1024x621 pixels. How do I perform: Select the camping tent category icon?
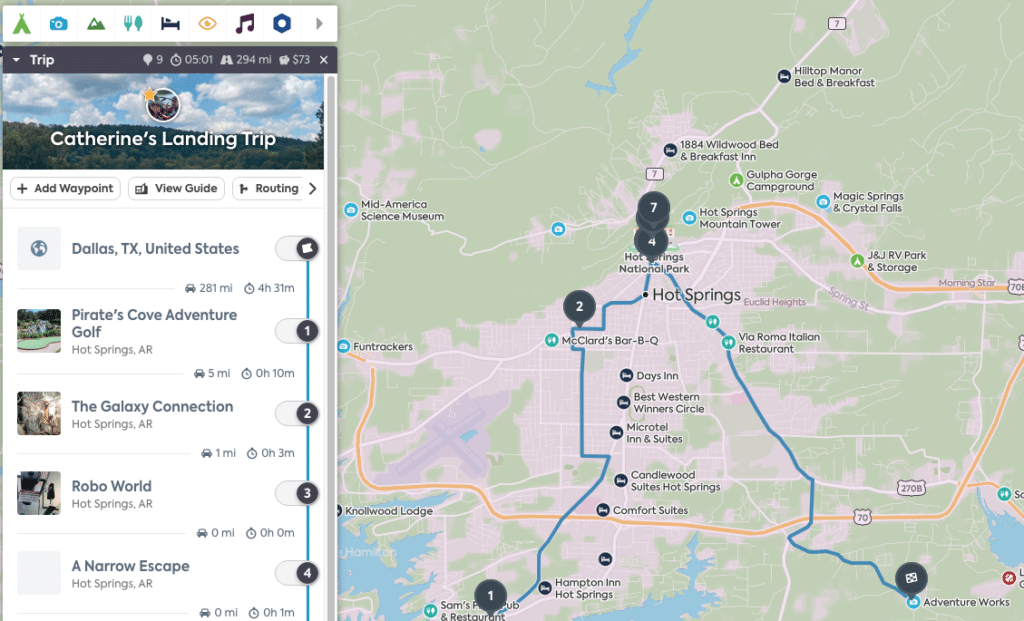click(x=22, y=24)
